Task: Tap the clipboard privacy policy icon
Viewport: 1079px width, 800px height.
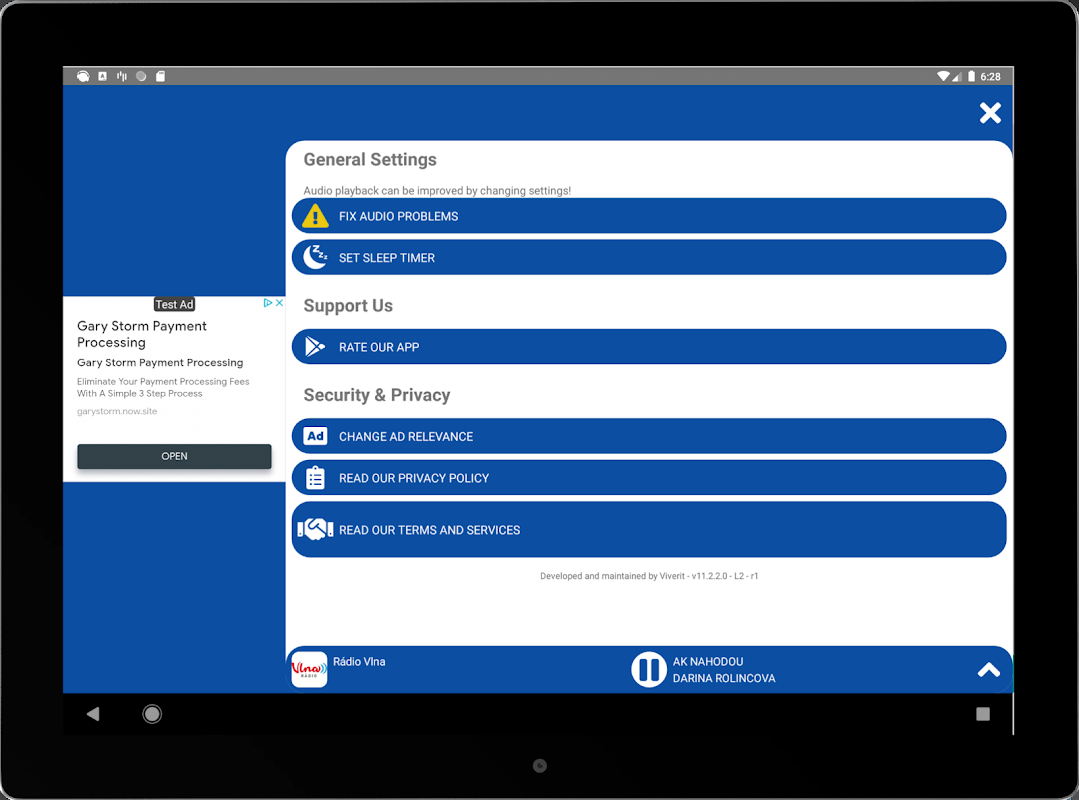Action: 315,477
